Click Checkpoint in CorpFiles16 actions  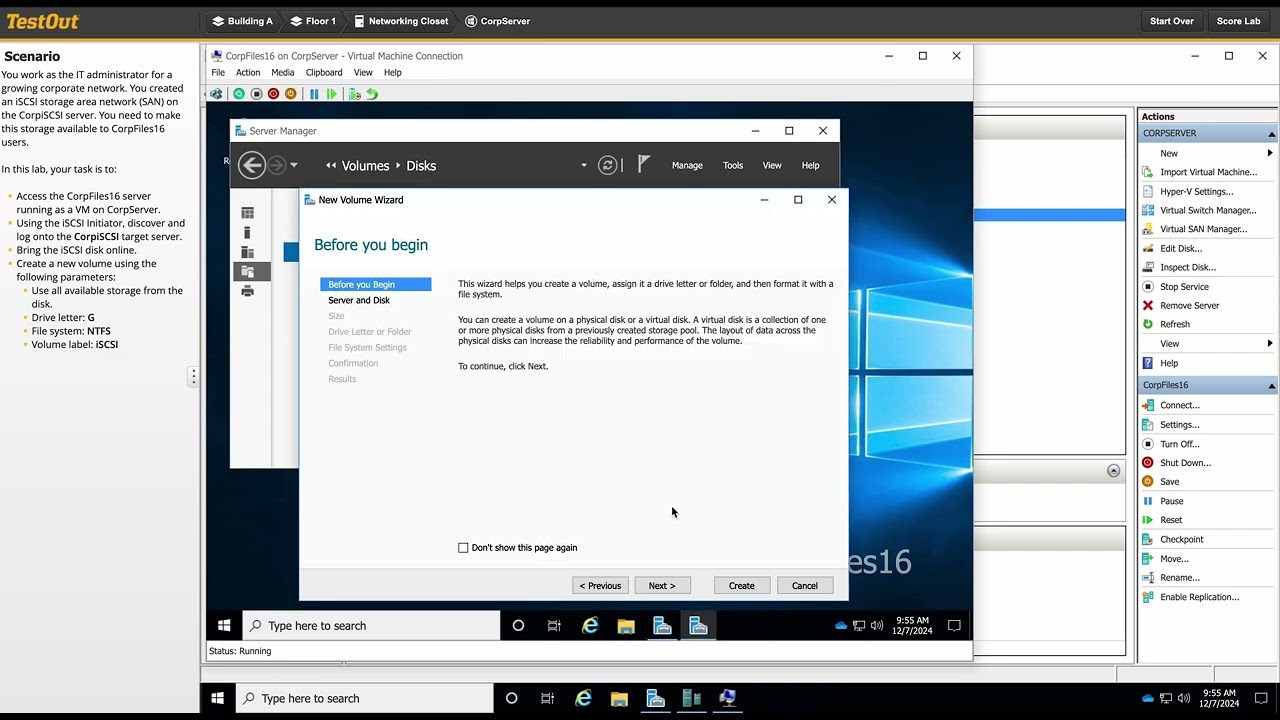pyautogui.click(x=1181, y=539)
